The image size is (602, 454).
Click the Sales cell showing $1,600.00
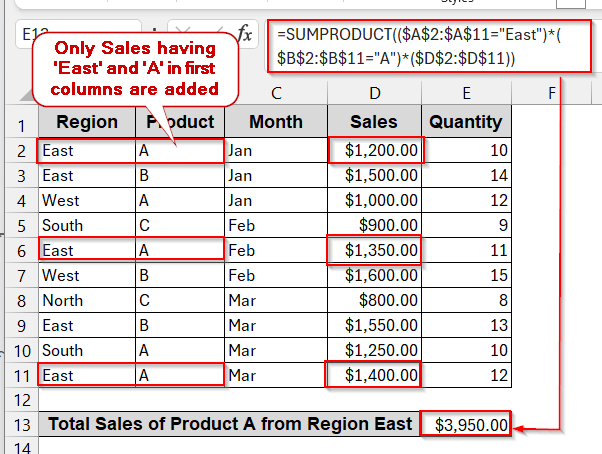pyautogui.click(x=374, y=275)
